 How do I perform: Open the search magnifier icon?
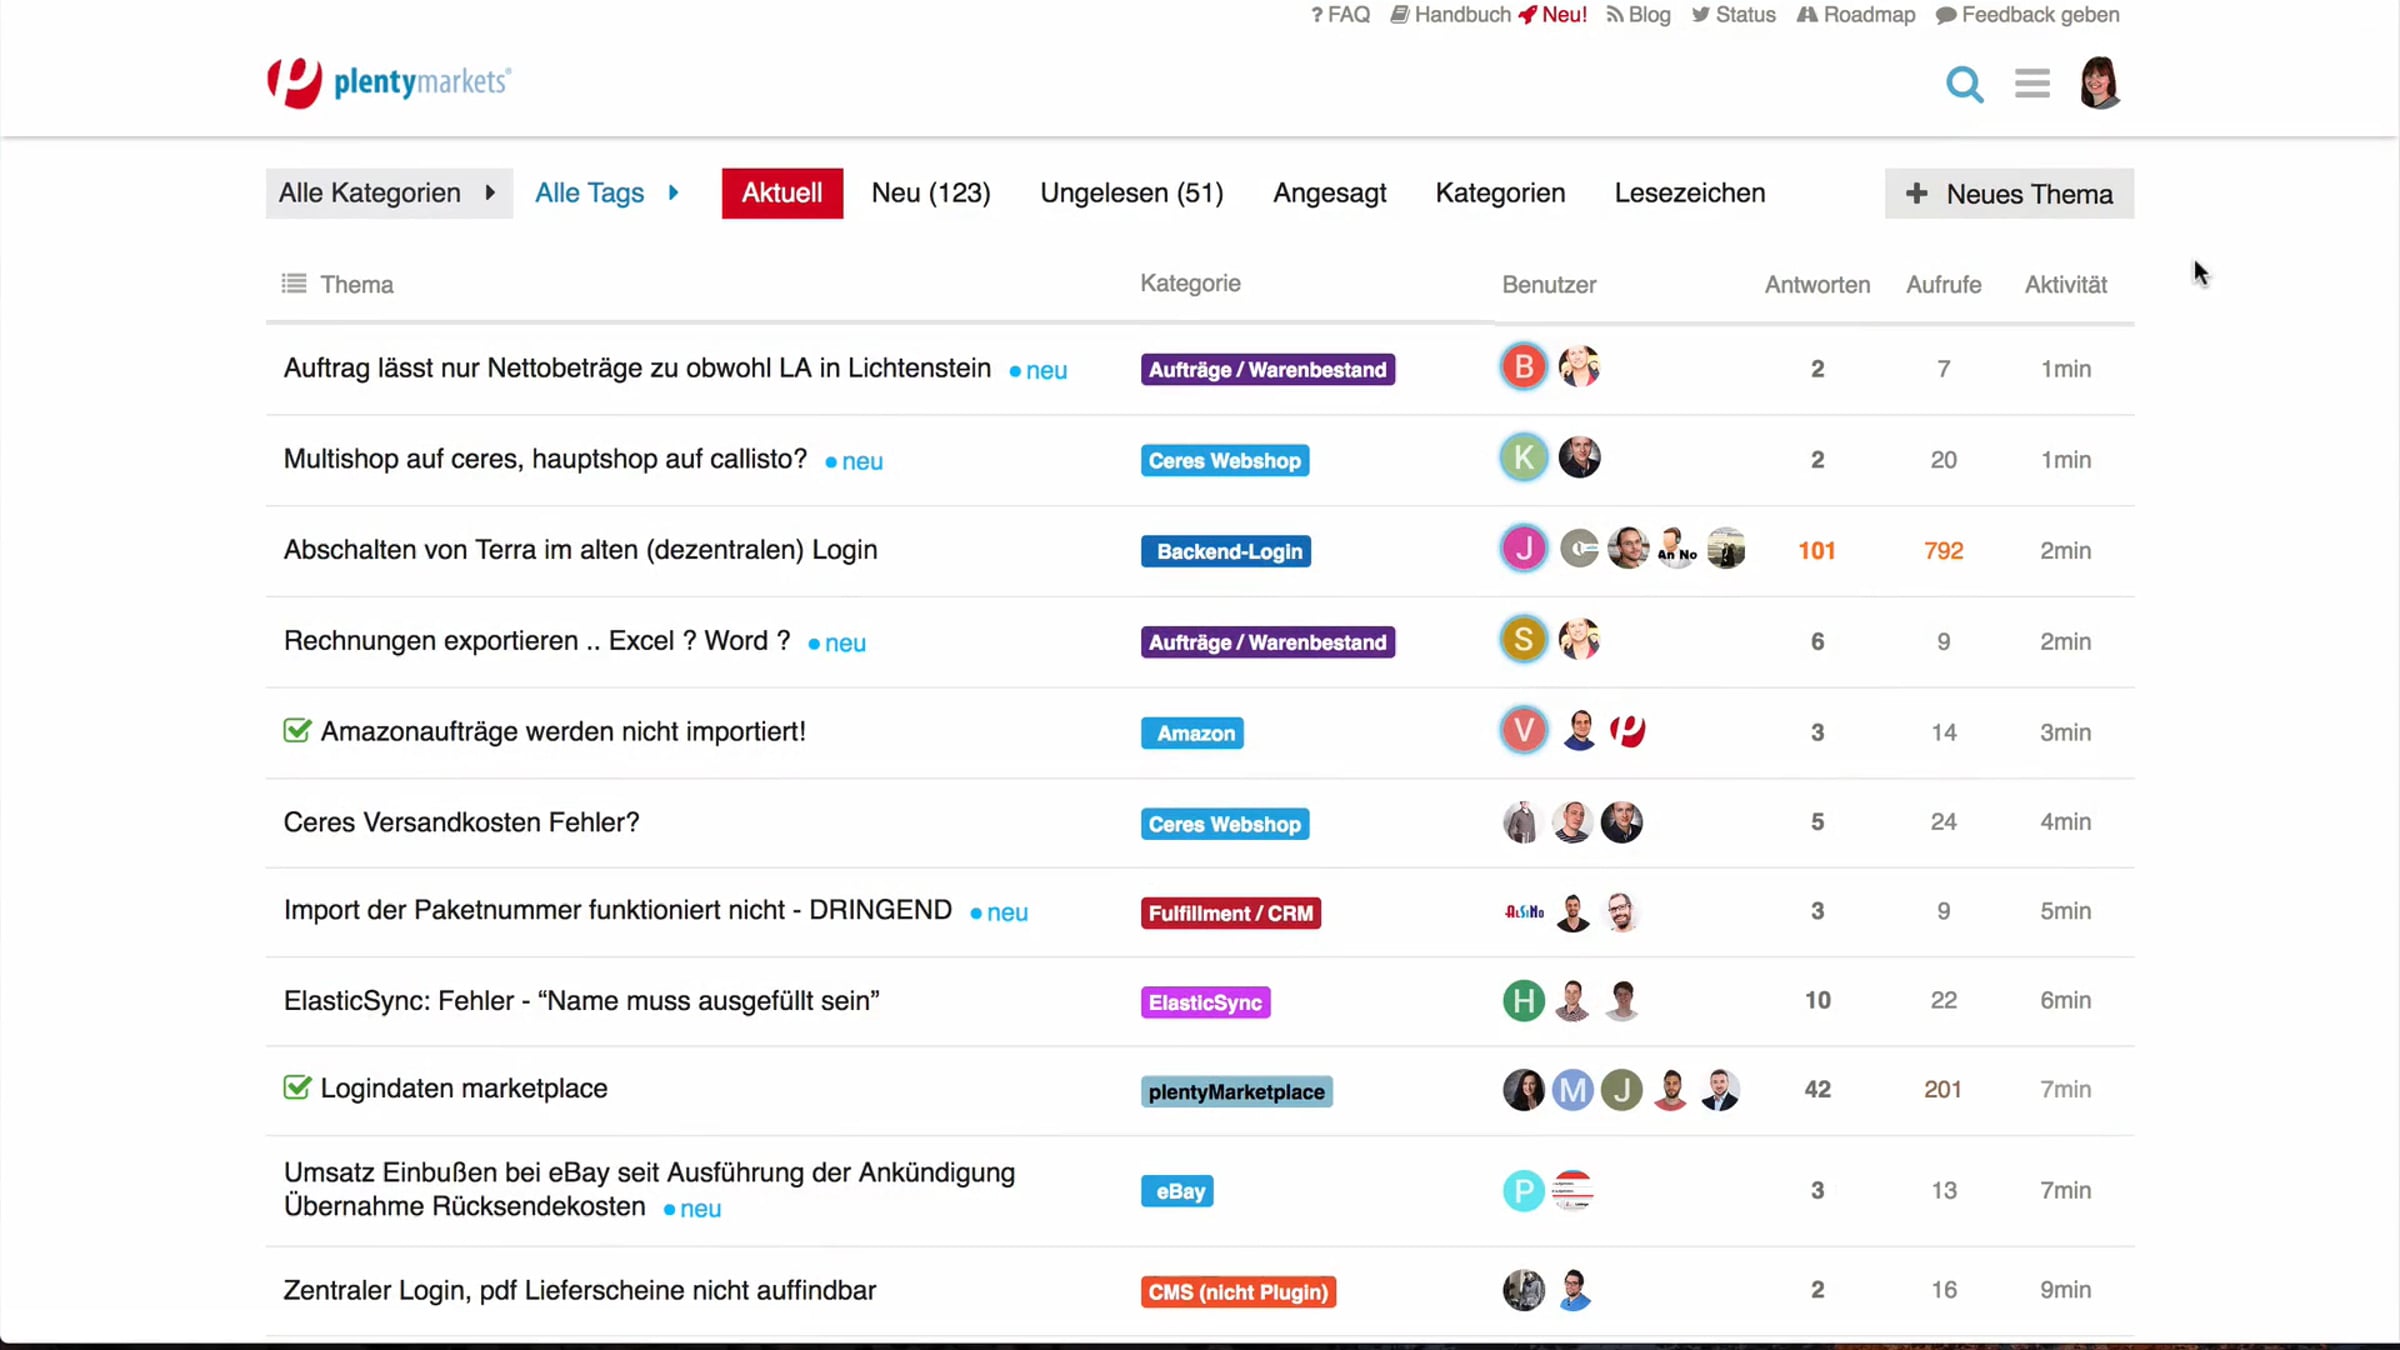pyautogui.click(x=1964, y=84)
